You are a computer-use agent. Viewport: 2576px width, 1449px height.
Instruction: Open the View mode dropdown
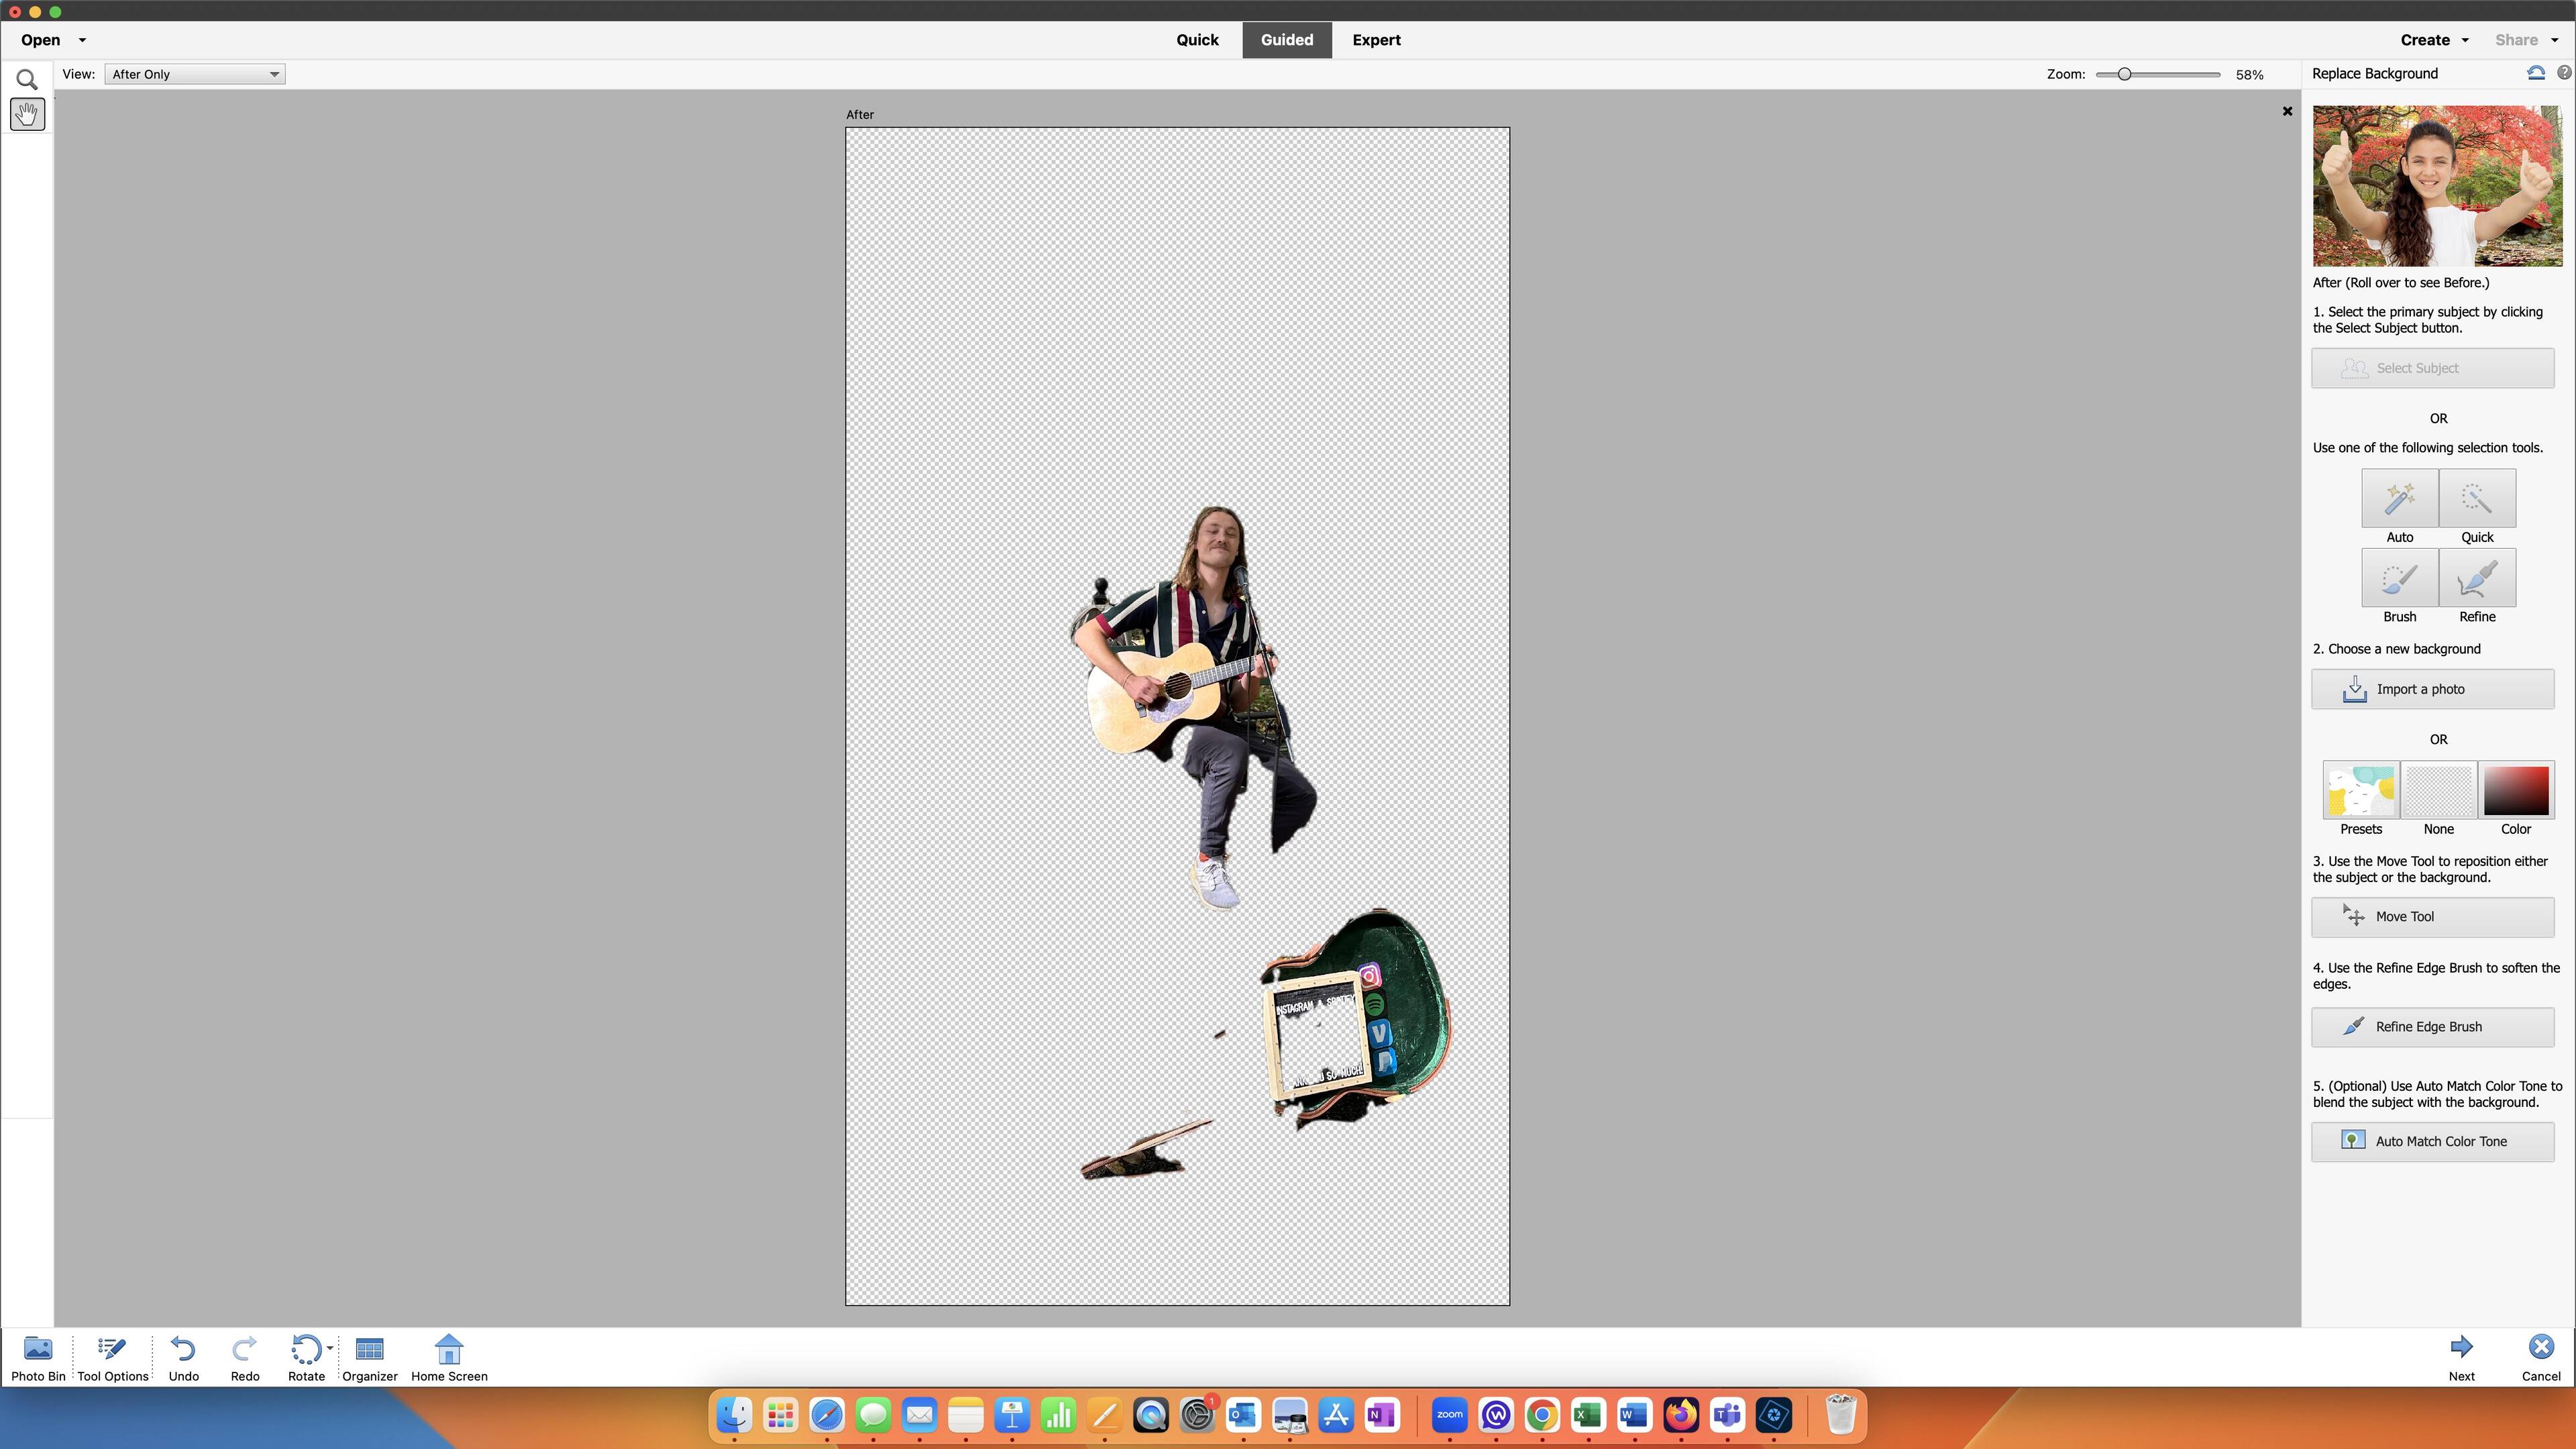[194, 74]
